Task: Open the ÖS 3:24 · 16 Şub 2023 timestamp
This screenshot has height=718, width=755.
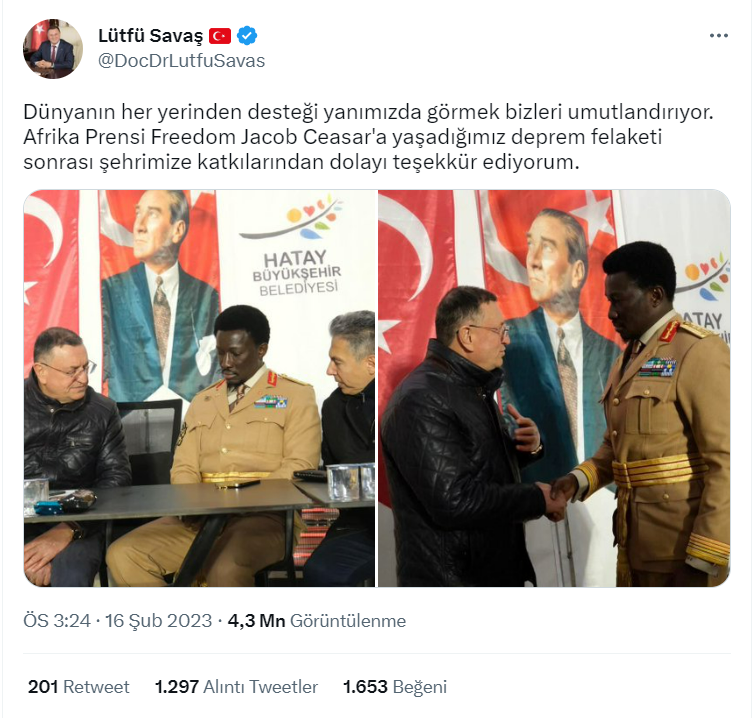Action: tap(117, 621)
